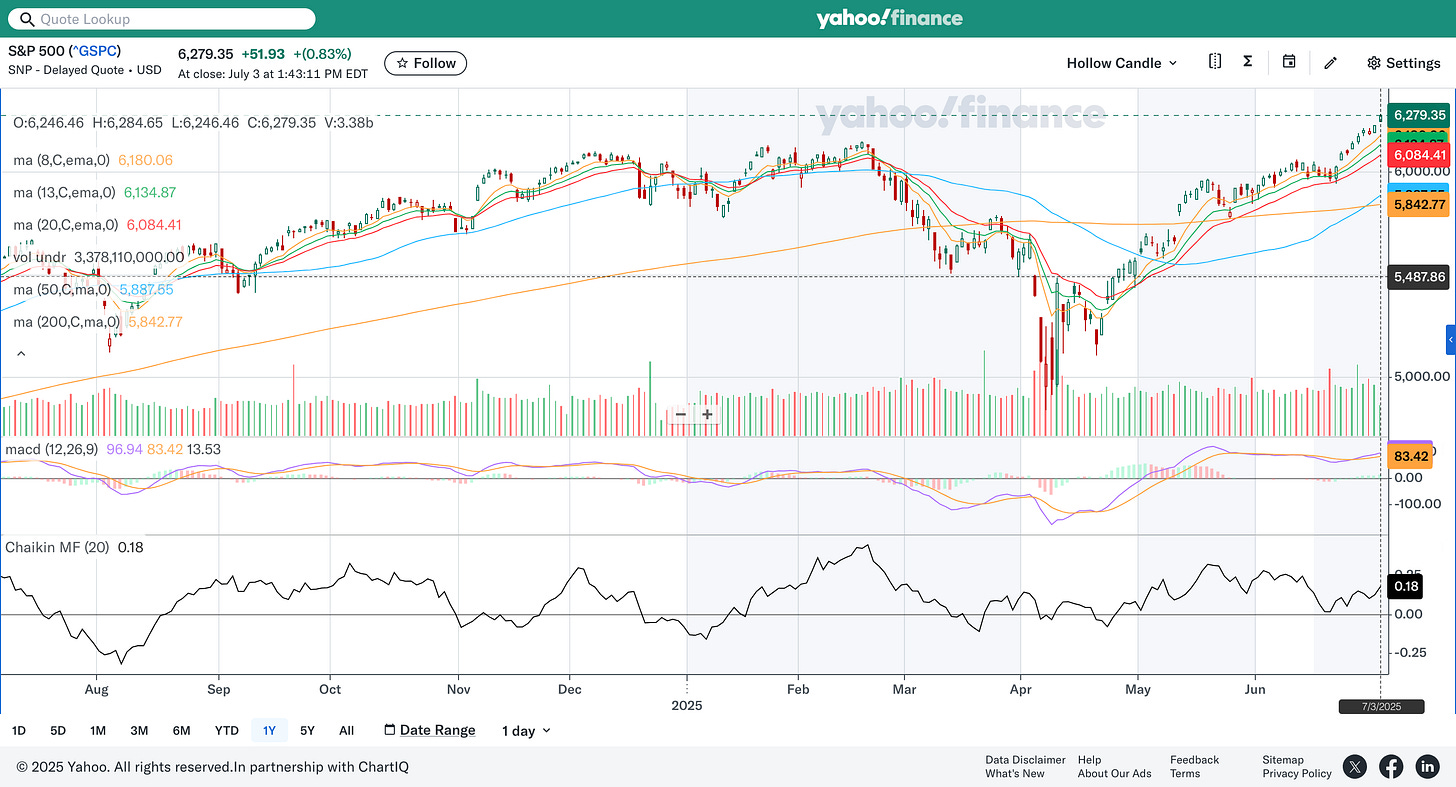
Task: Zoom in chart with plus button
Action: click(x=707, y=414)
